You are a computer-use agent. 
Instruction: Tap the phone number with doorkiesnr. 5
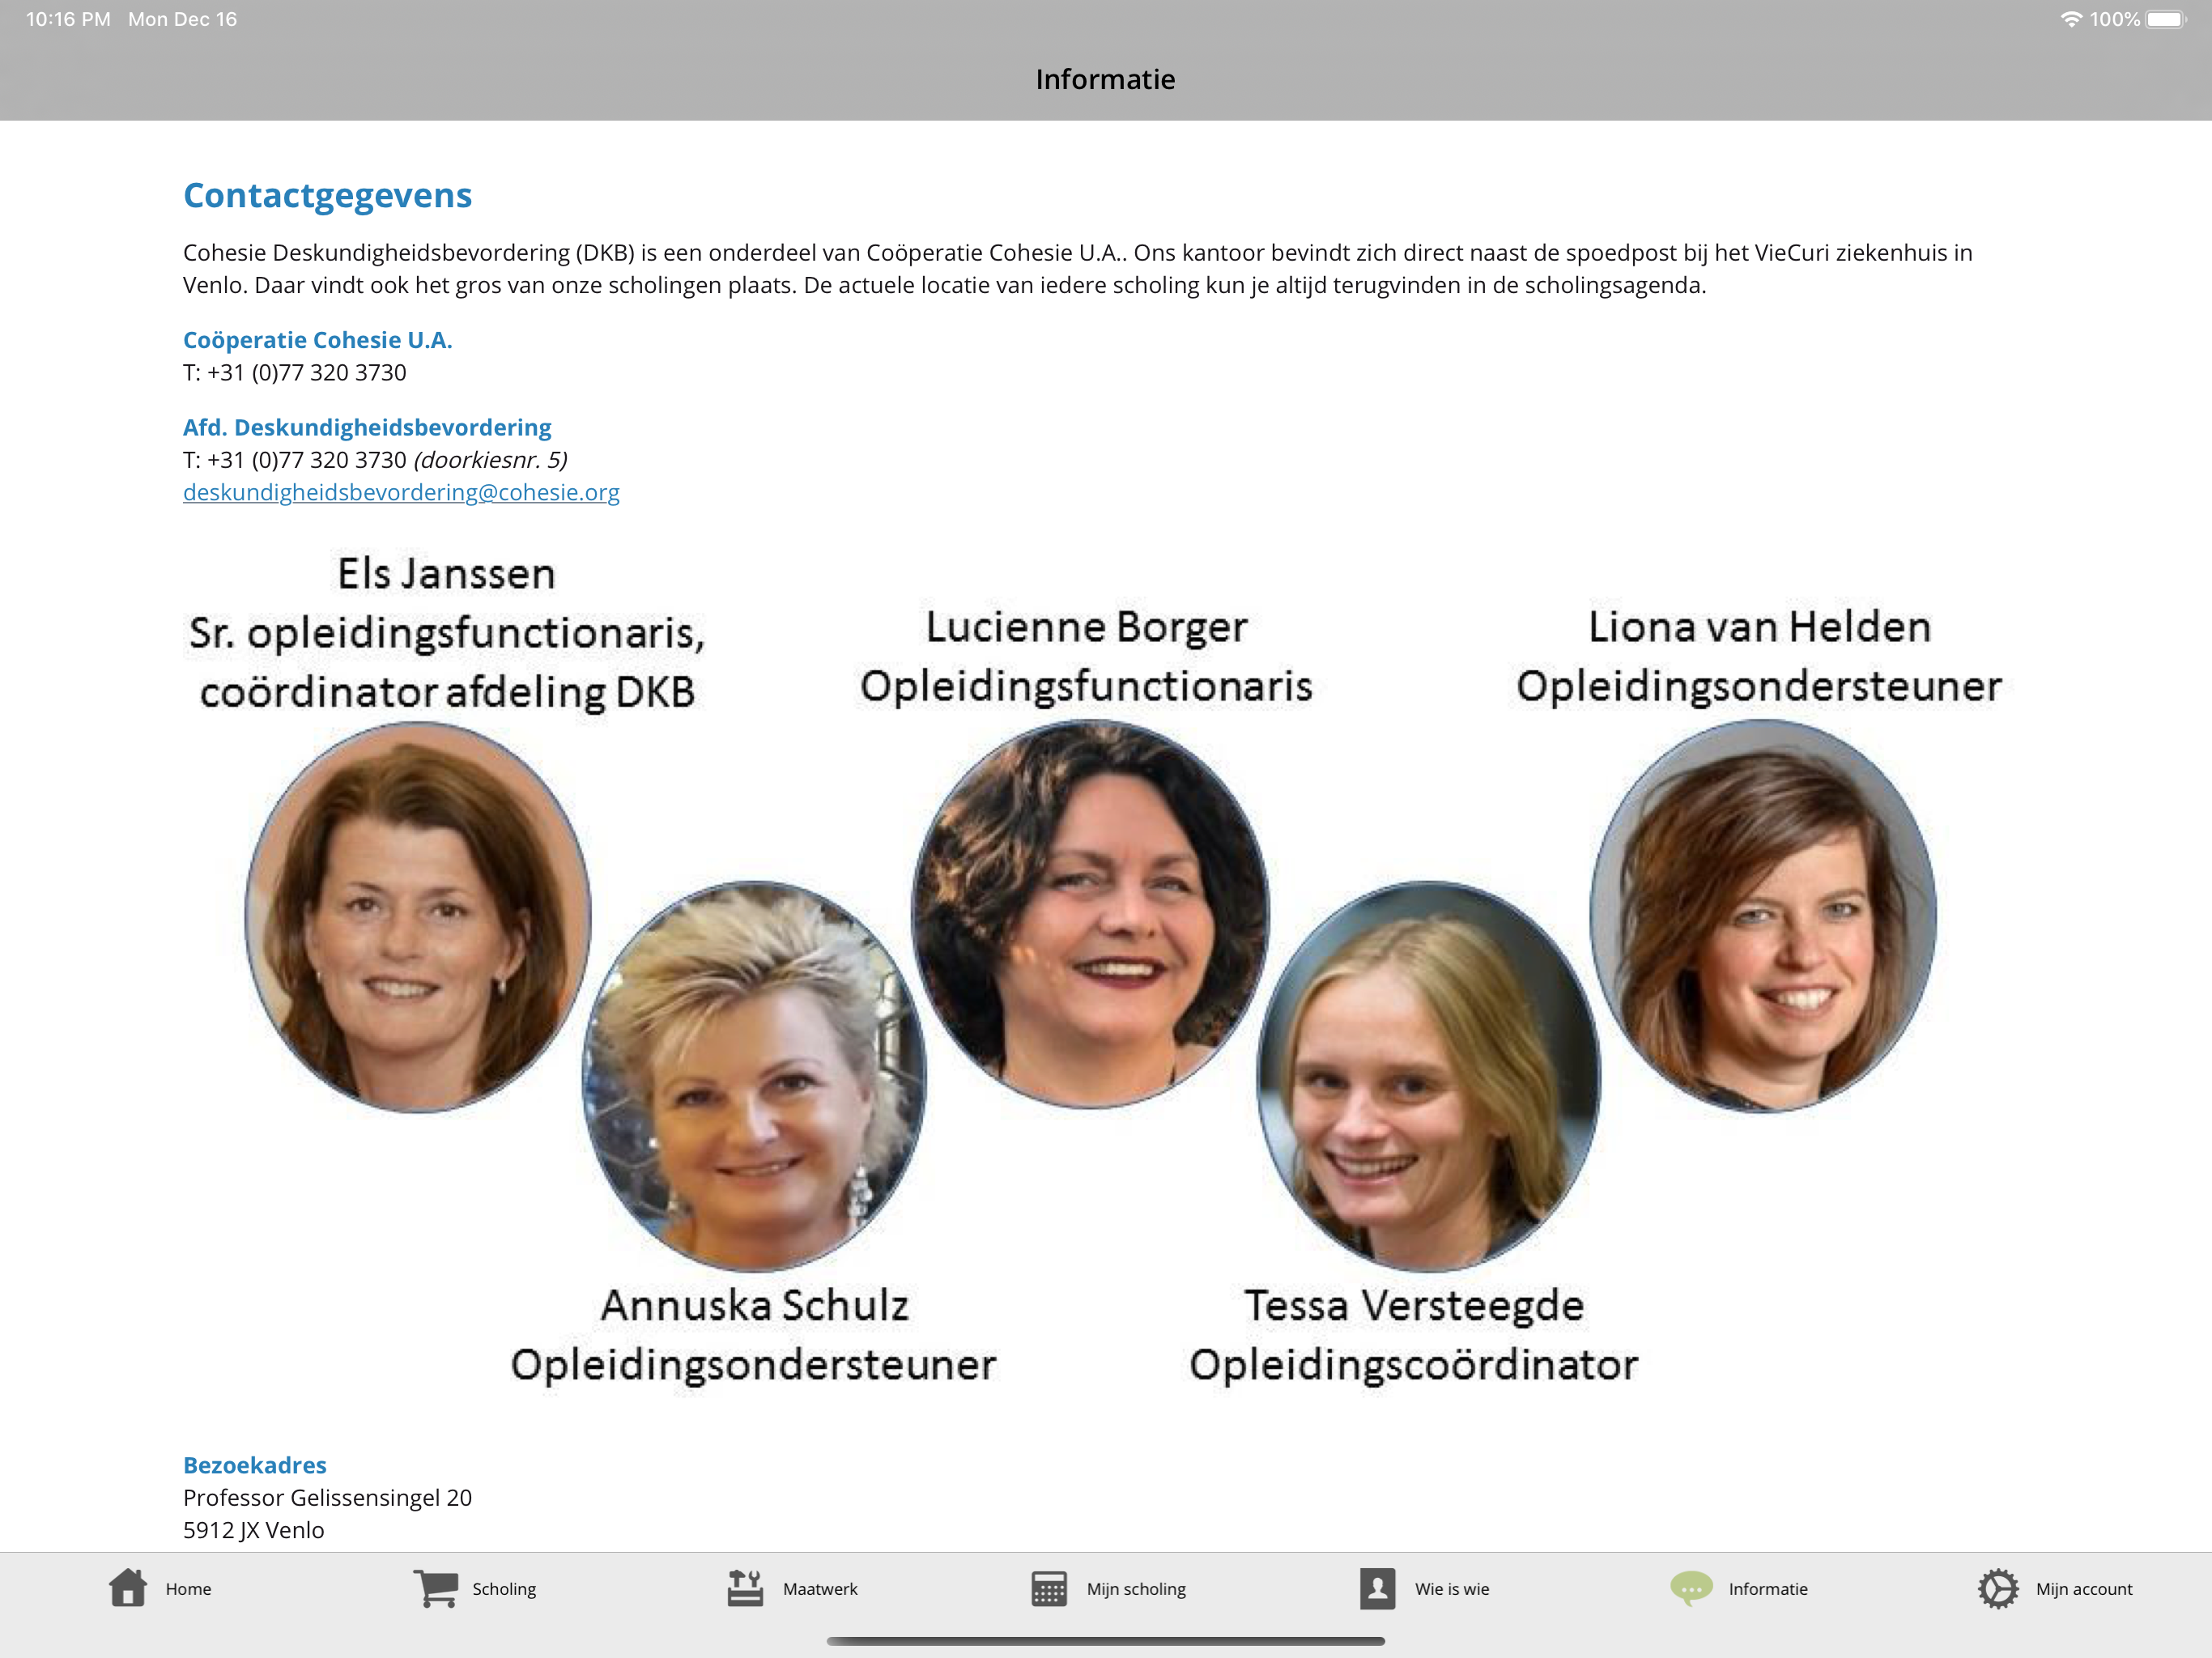(375, 460)
